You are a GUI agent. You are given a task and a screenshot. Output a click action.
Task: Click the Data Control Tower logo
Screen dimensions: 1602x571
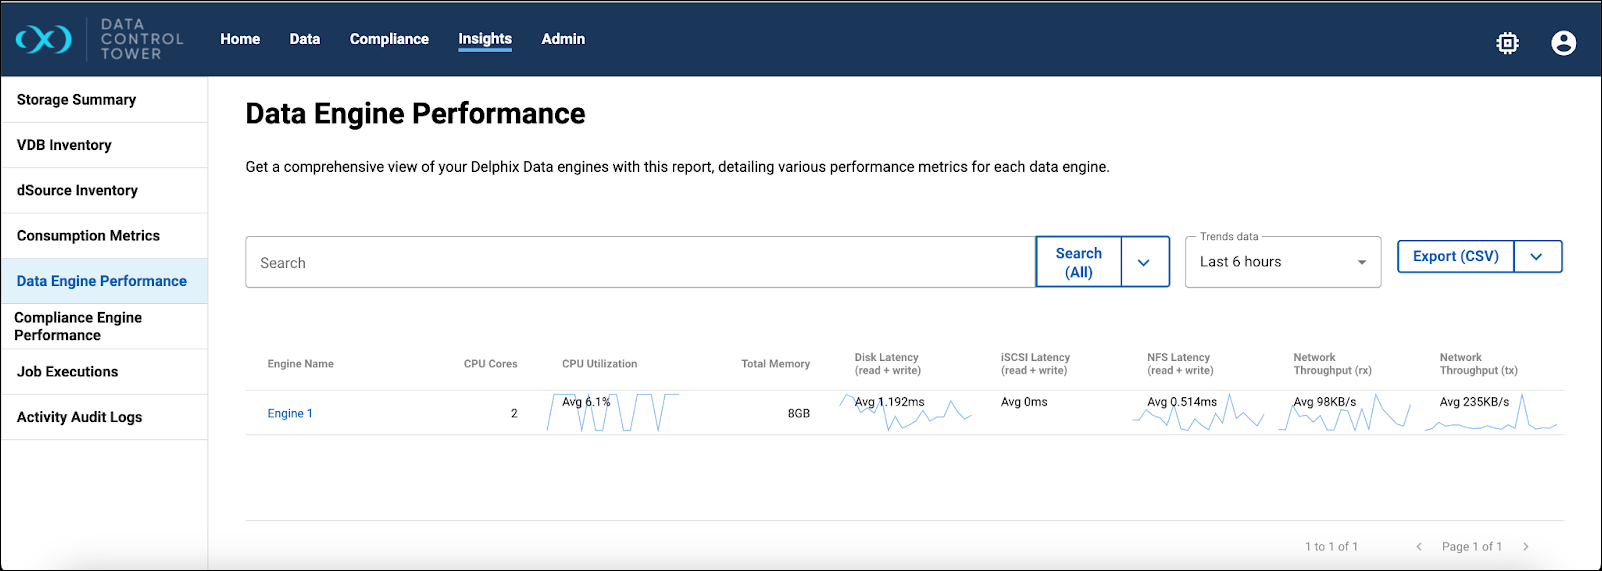[x=99, y=40]
